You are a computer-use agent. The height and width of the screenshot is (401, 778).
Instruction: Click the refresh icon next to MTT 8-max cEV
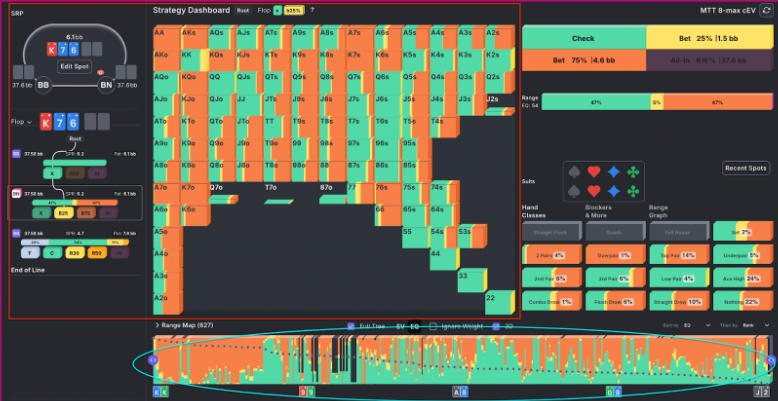coord(766,10)
